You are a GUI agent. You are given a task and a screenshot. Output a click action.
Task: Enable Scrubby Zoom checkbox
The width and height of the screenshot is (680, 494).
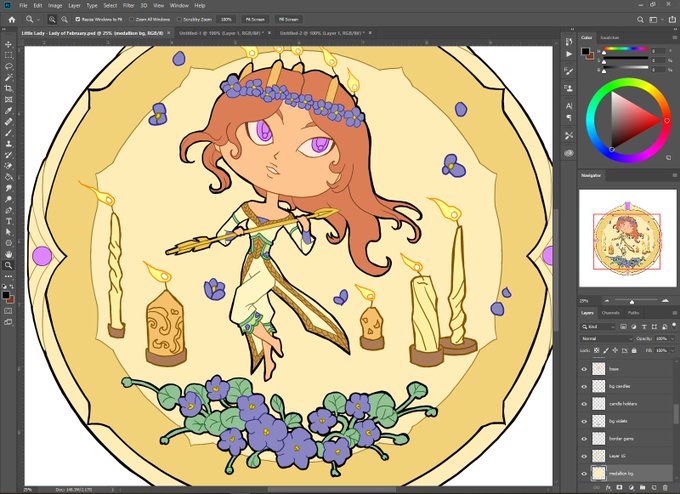[x=179, y=20]
